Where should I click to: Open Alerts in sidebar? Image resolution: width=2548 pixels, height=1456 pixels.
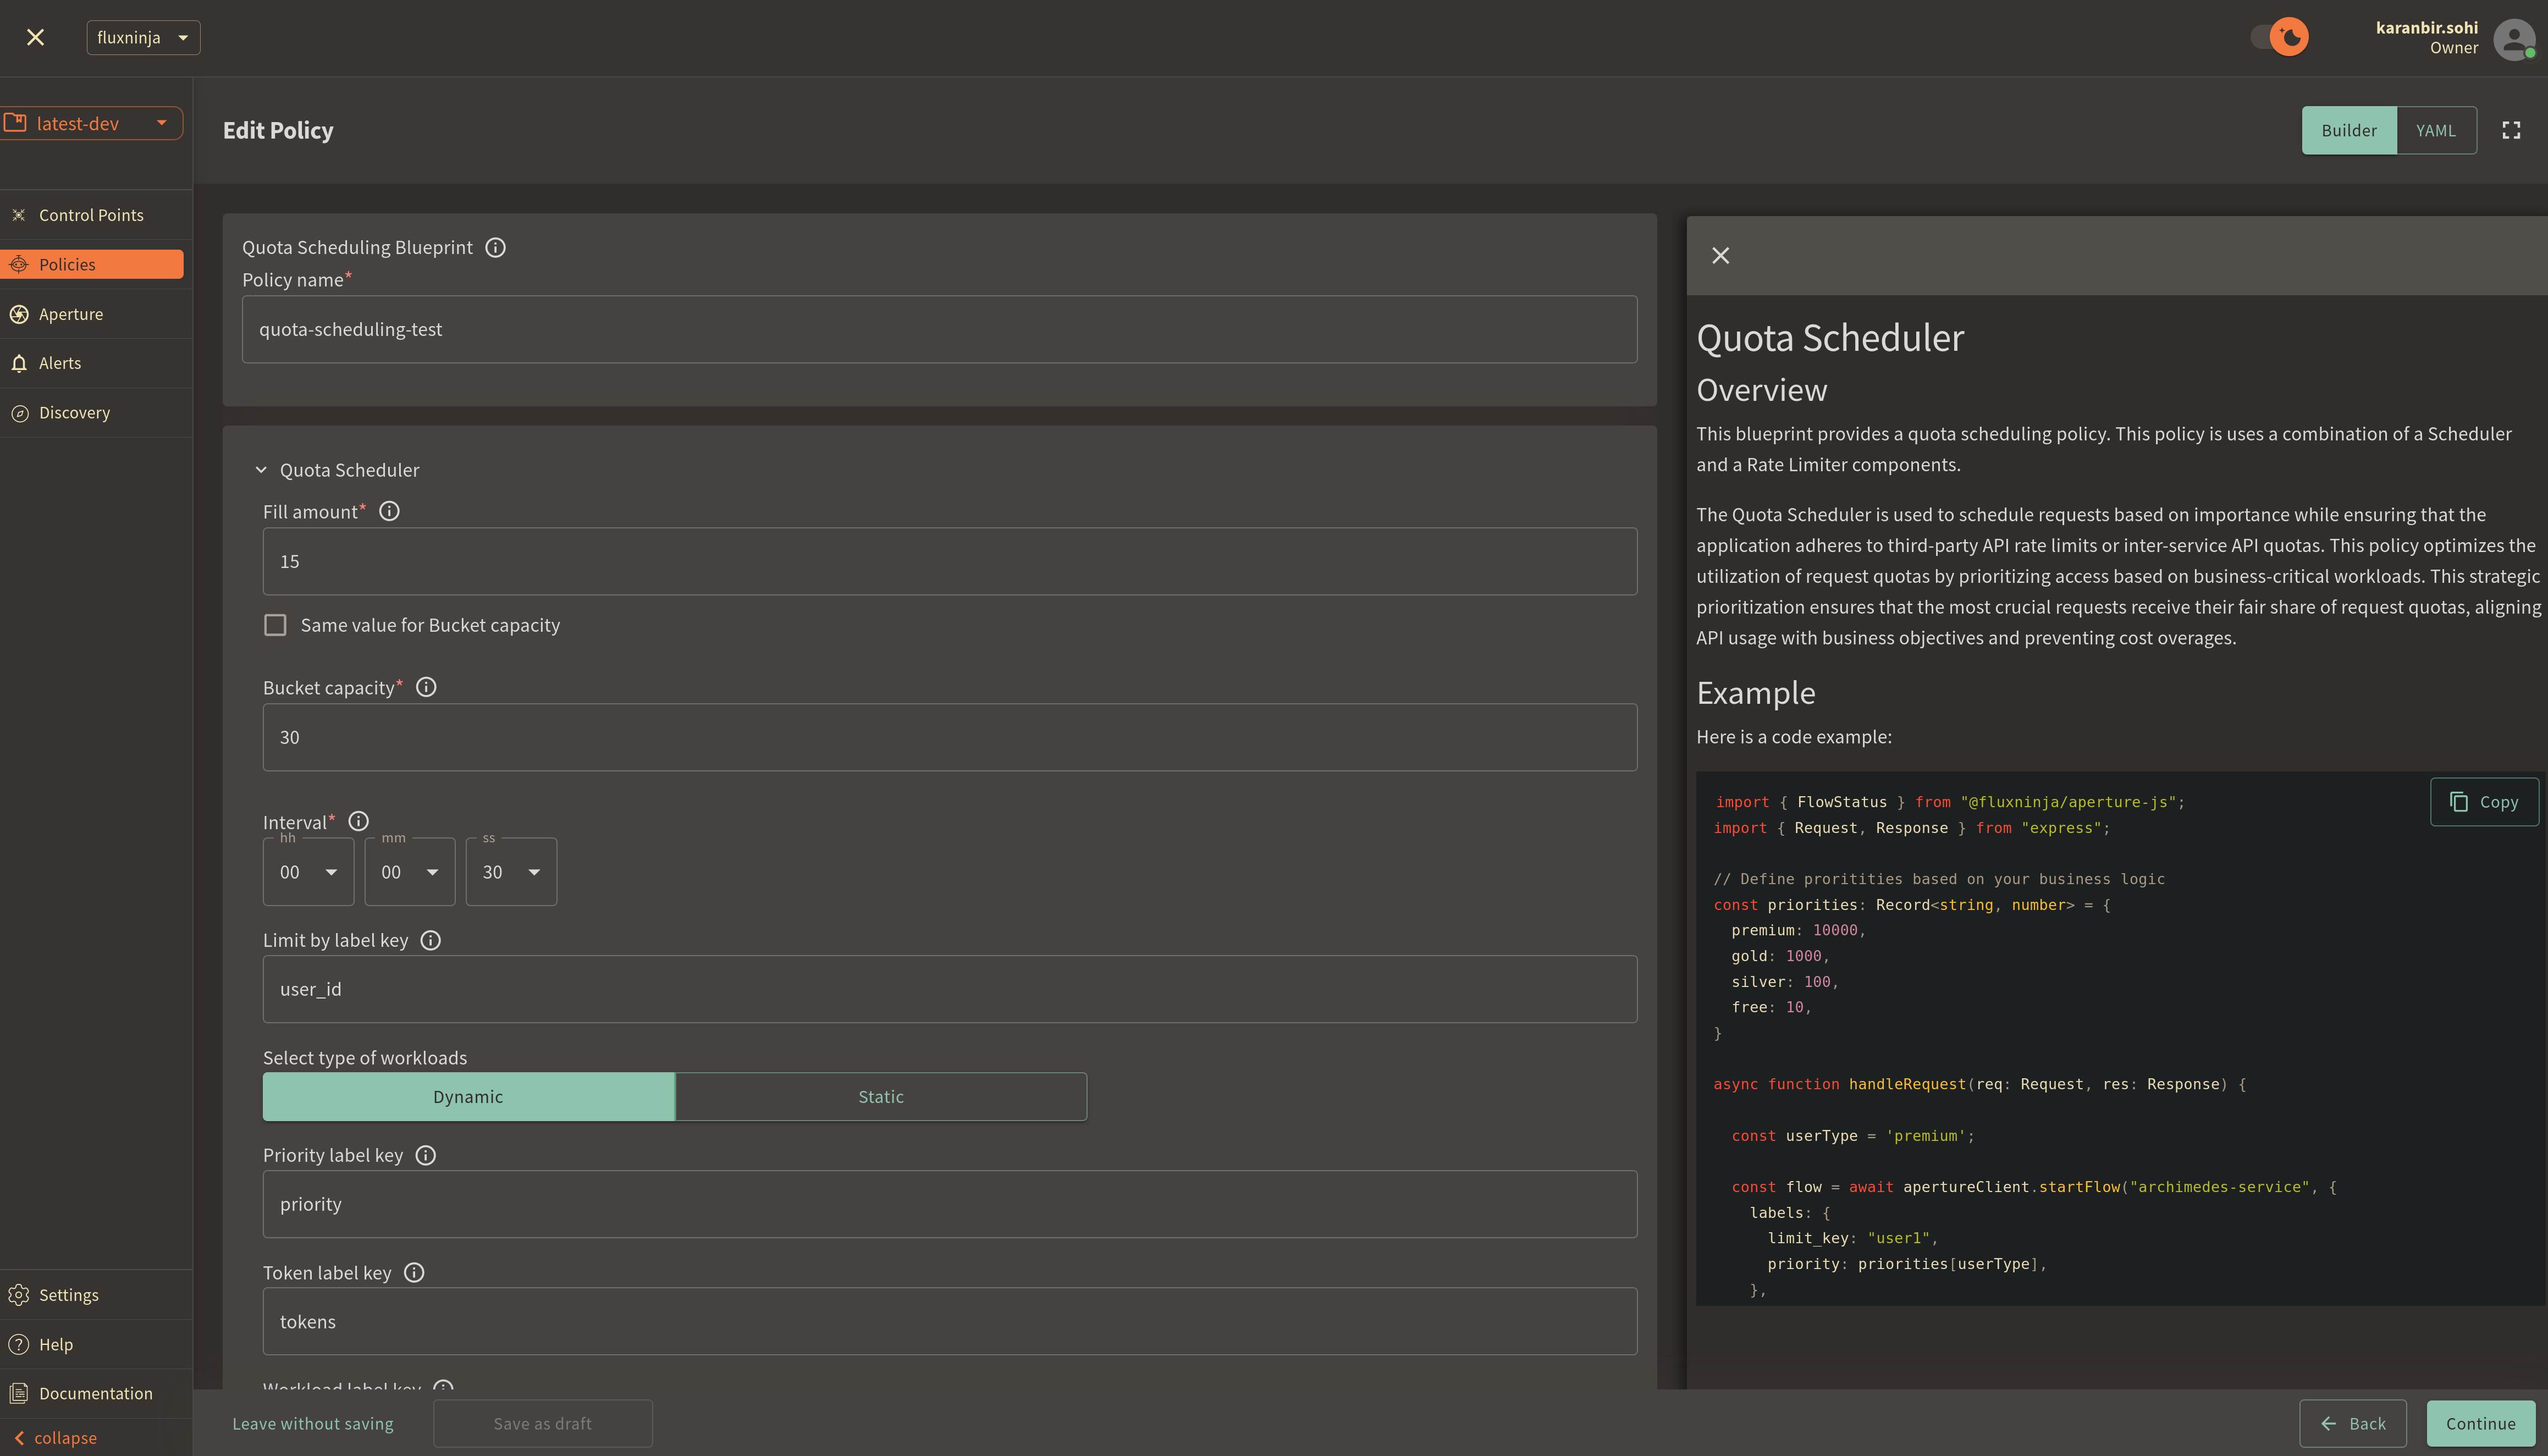tap(91, 363)
